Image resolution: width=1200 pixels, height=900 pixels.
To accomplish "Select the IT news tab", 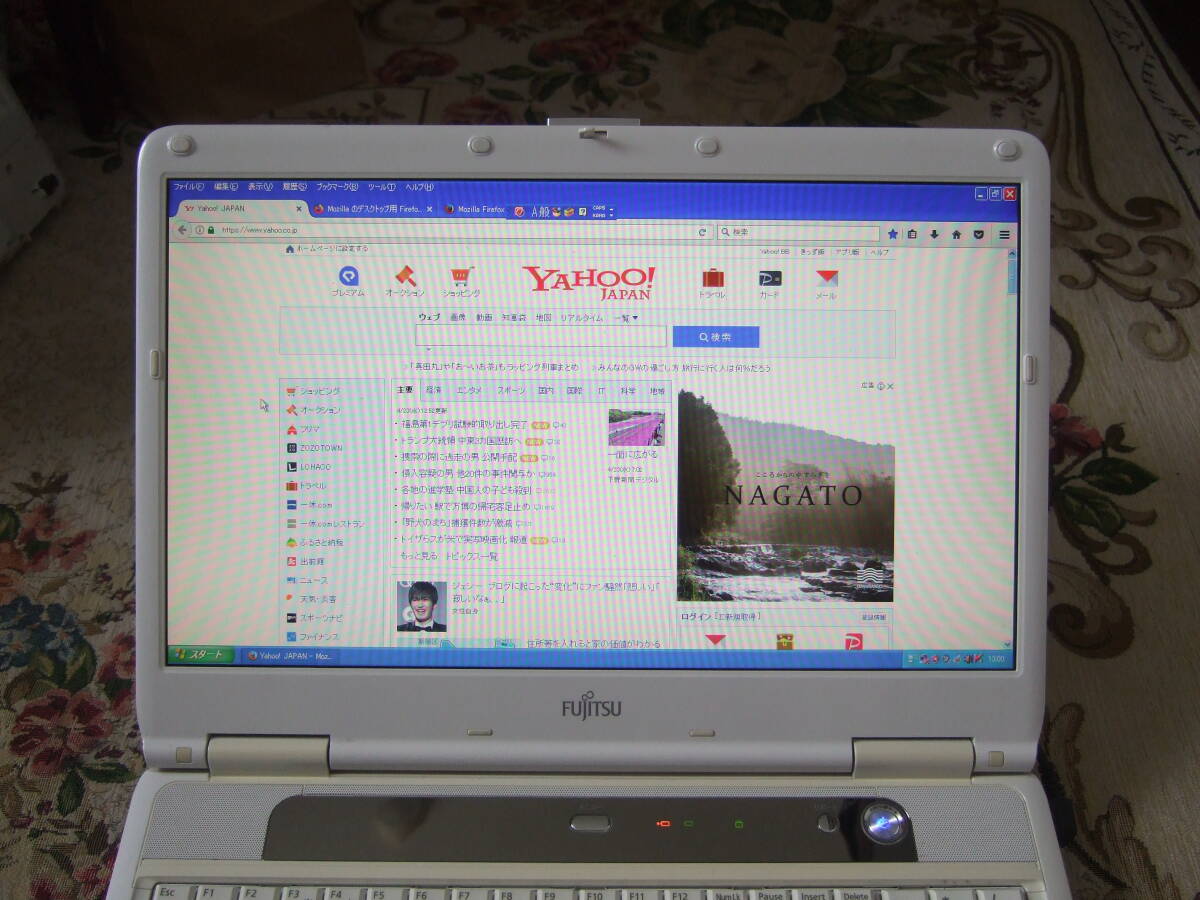I will (x=602, y=391).
